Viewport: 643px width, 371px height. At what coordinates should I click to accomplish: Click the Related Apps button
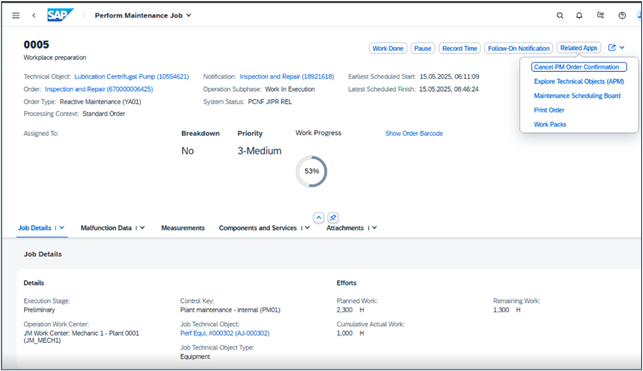point(579,48)
